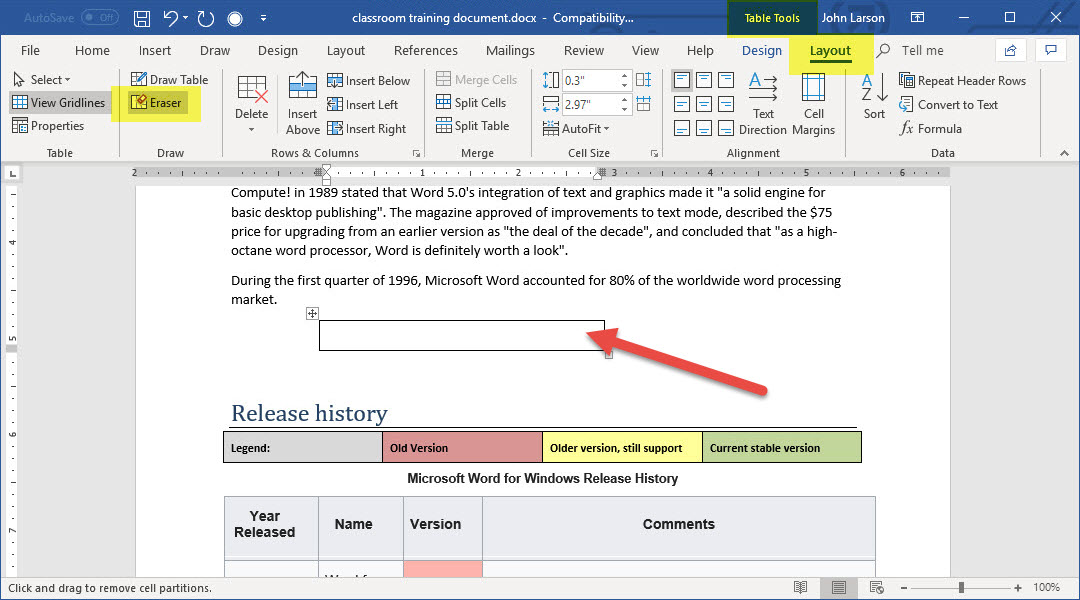Click Insert Above icon
Image resolution: width=1080 pixels, height=600 pixels.
click(302, 103)
